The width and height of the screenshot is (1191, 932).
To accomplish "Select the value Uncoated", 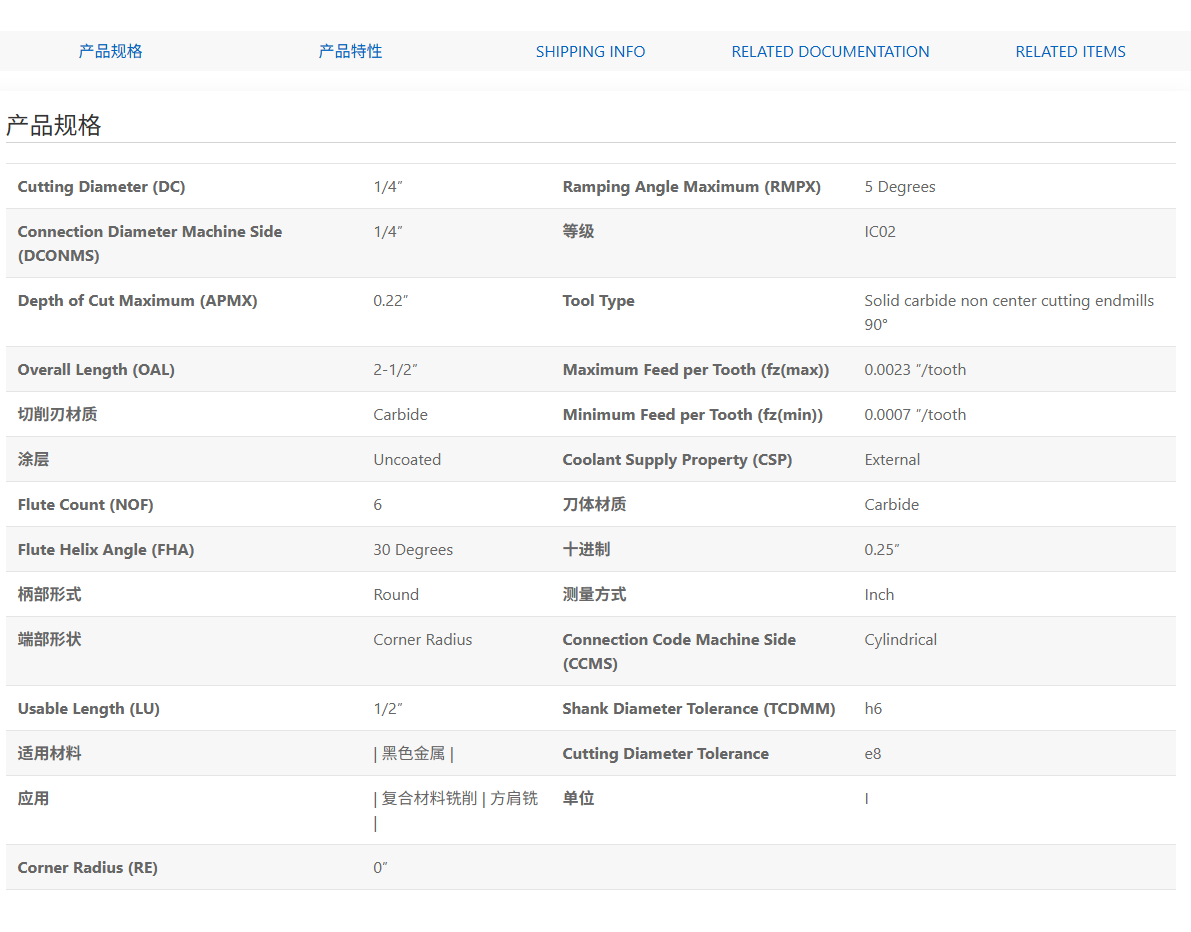I will [x=406, y=460].
